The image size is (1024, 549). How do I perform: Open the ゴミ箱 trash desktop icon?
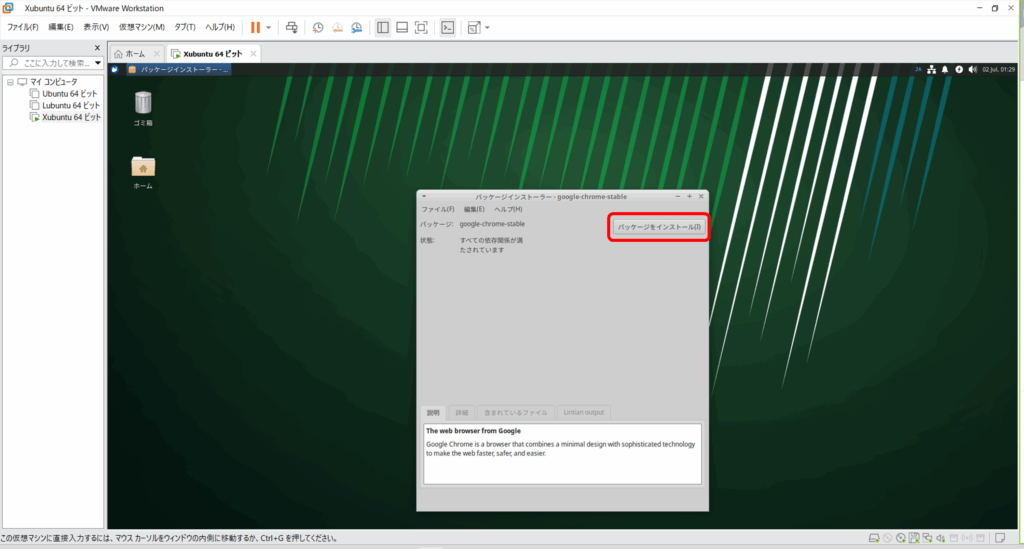[x=143, y=102]
